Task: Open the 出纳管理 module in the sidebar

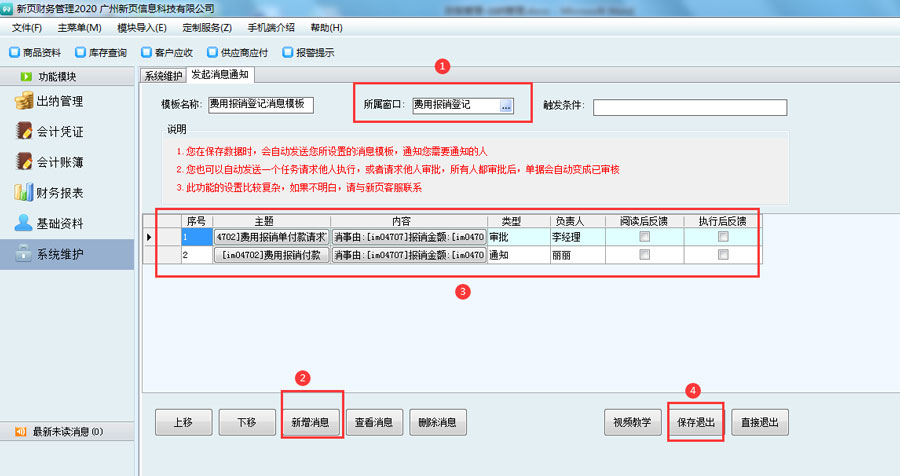Action: pos(58,101)
